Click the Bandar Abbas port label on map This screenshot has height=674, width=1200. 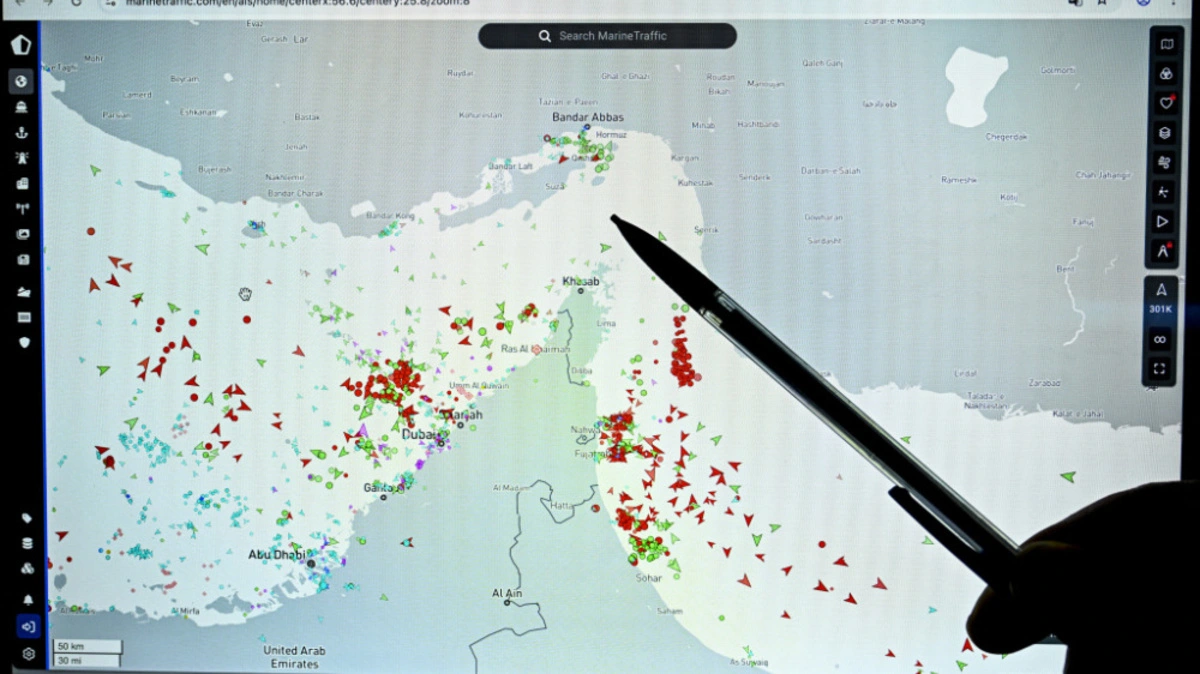[x=587, y=117]
